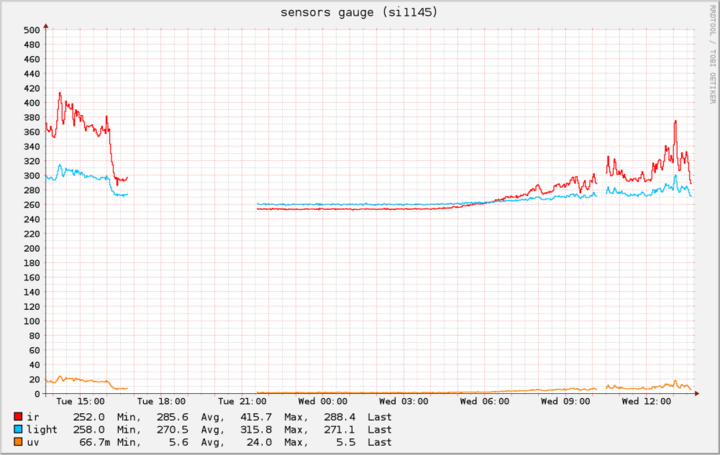Viewport: 720px width, 455px height.
Task: Click the blue light legend color swatch
Action: [x=20, y=428]
